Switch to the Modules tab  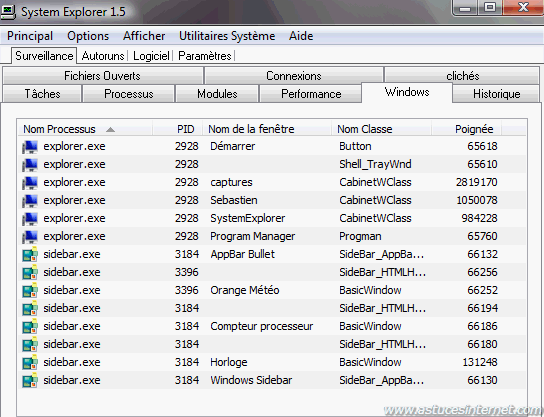tap(217, 94)
